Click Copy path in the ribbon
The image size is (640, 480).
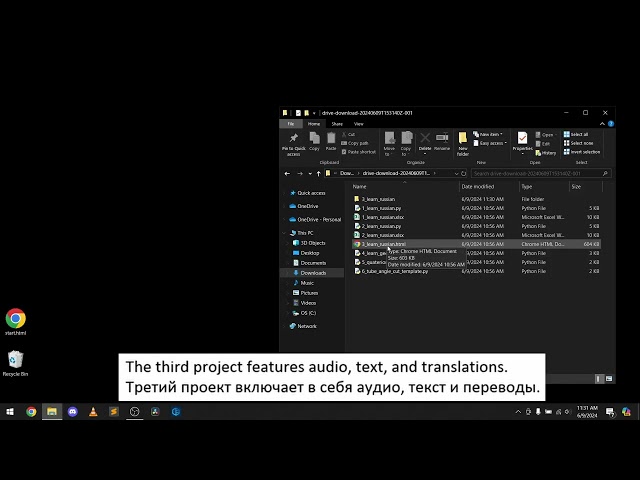pyautogui.click(x=355, y=143)
